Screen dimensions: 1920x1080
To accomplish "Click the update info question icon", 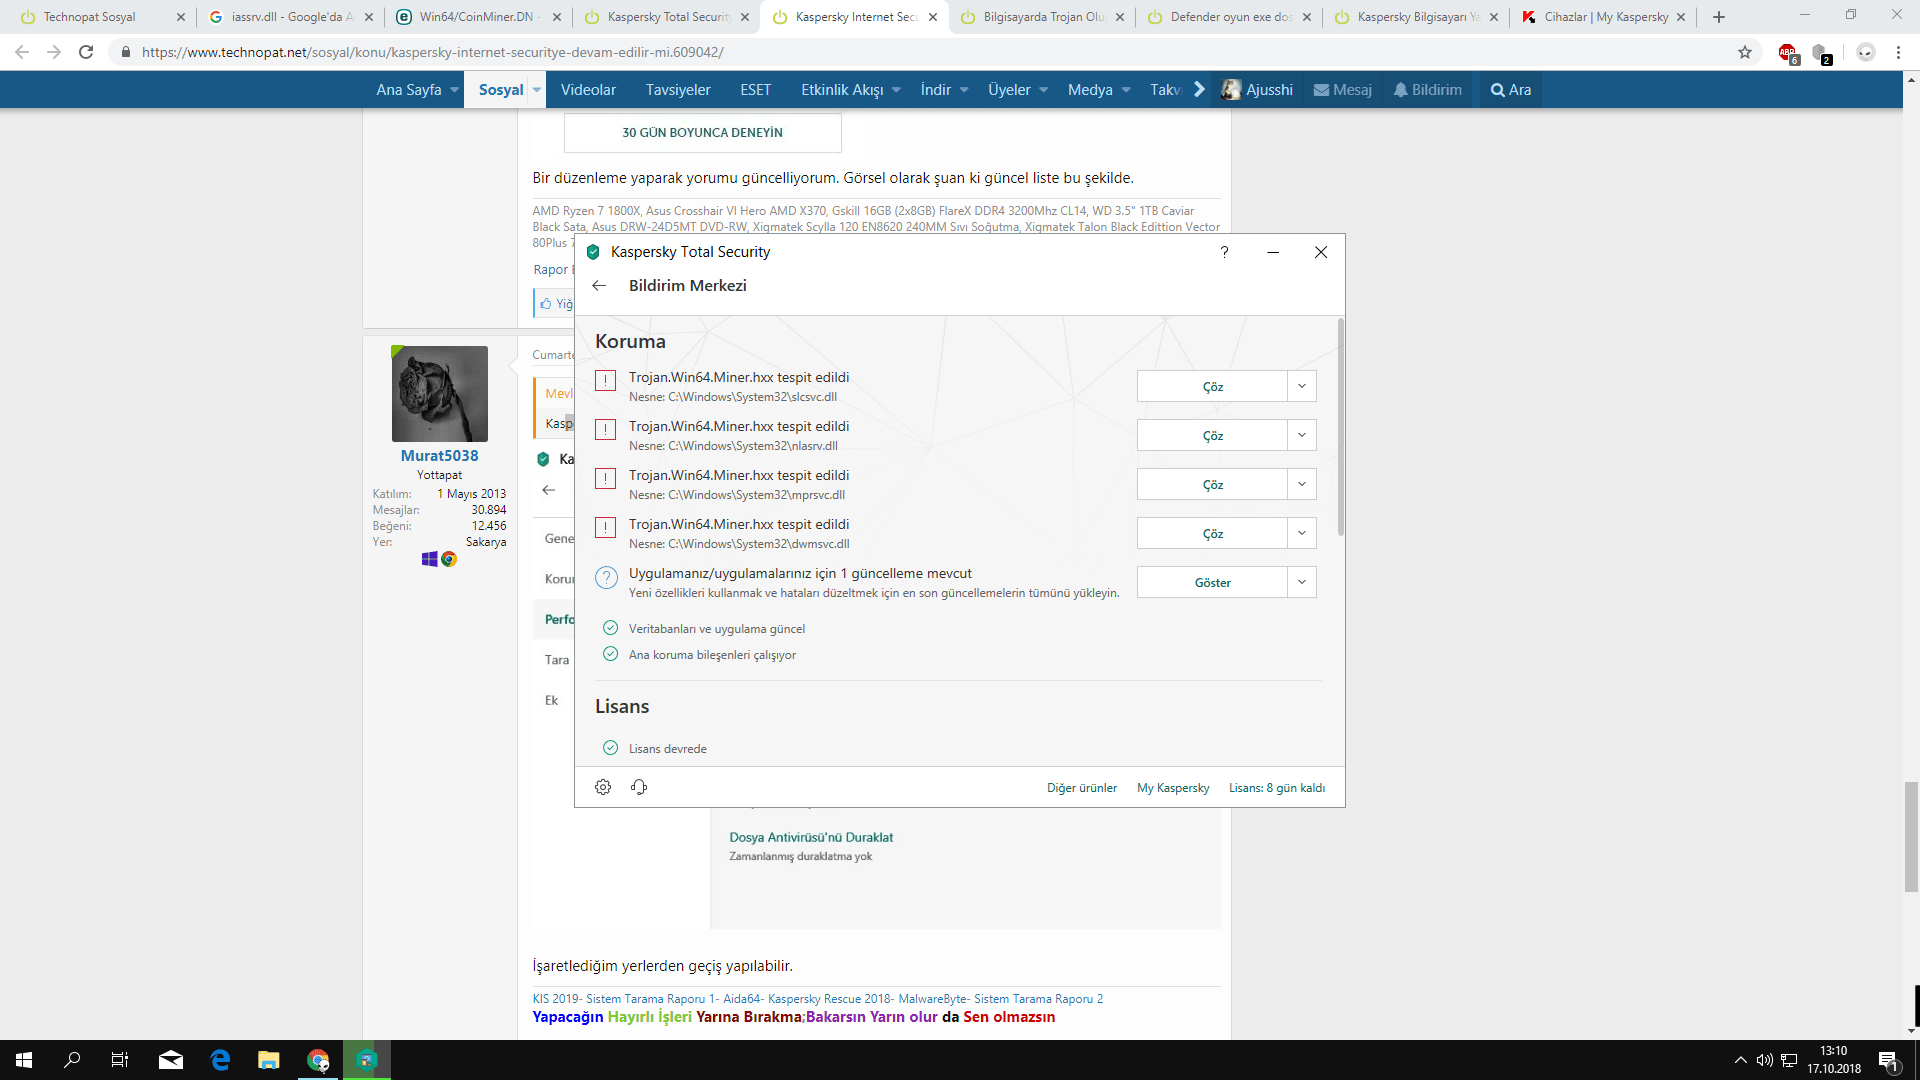I will click(606, 578).
